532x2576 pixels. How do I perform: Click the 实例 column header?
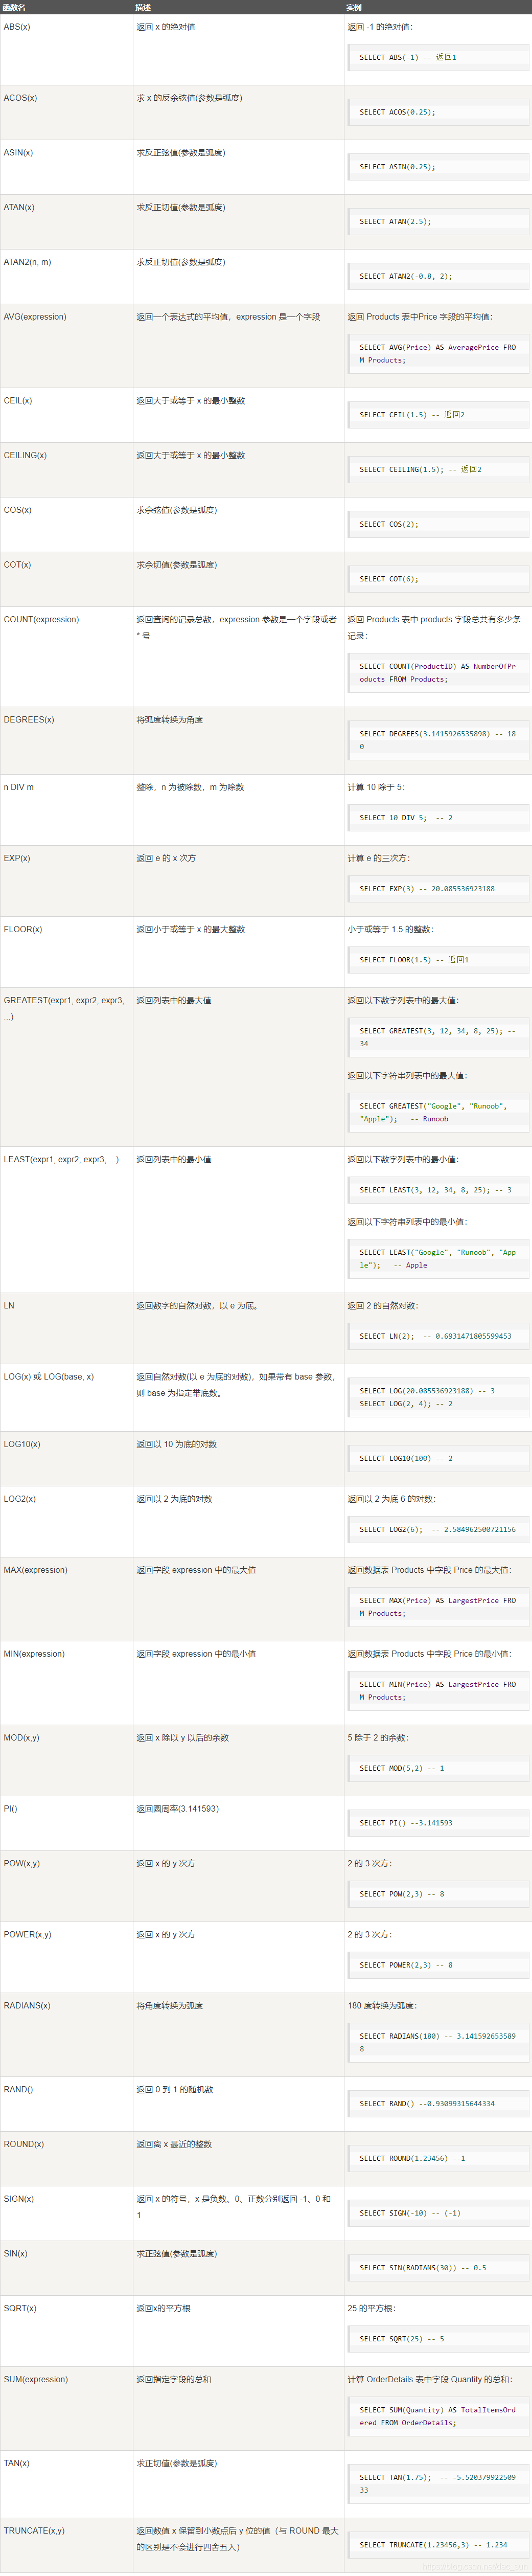(x=354, y=7)
